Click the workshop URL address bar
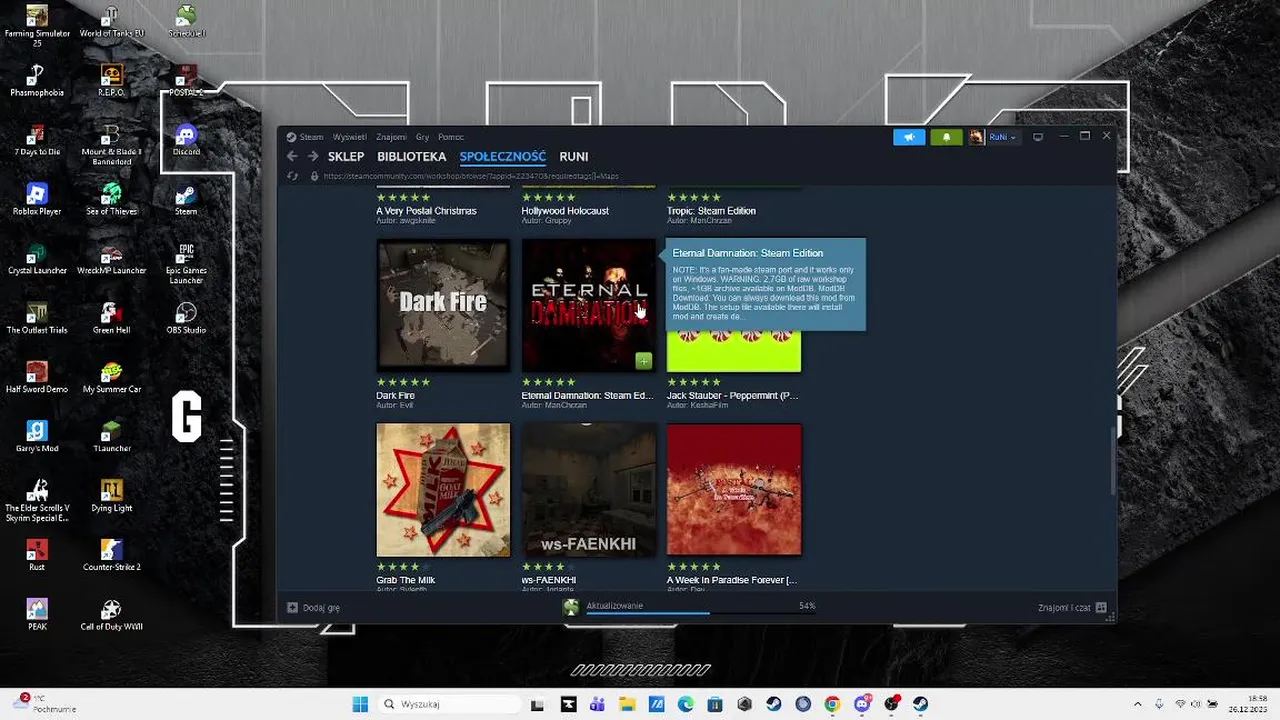The width and height of the screenshot is (1280, 720). click(470, 176)
